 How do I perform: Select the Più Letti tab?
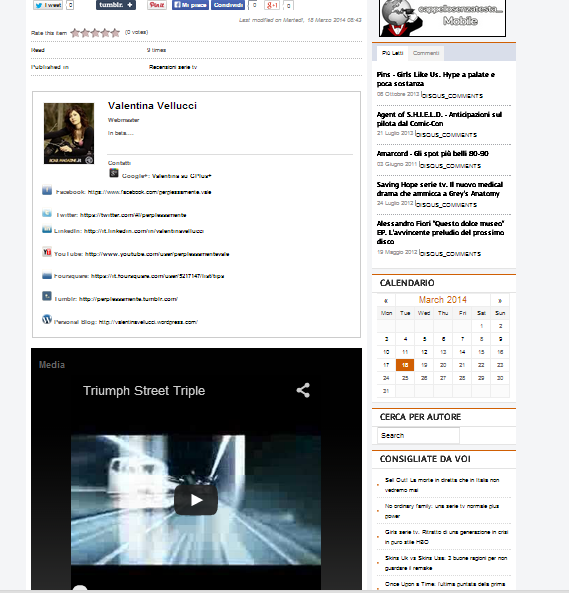[x=392, y=53]
